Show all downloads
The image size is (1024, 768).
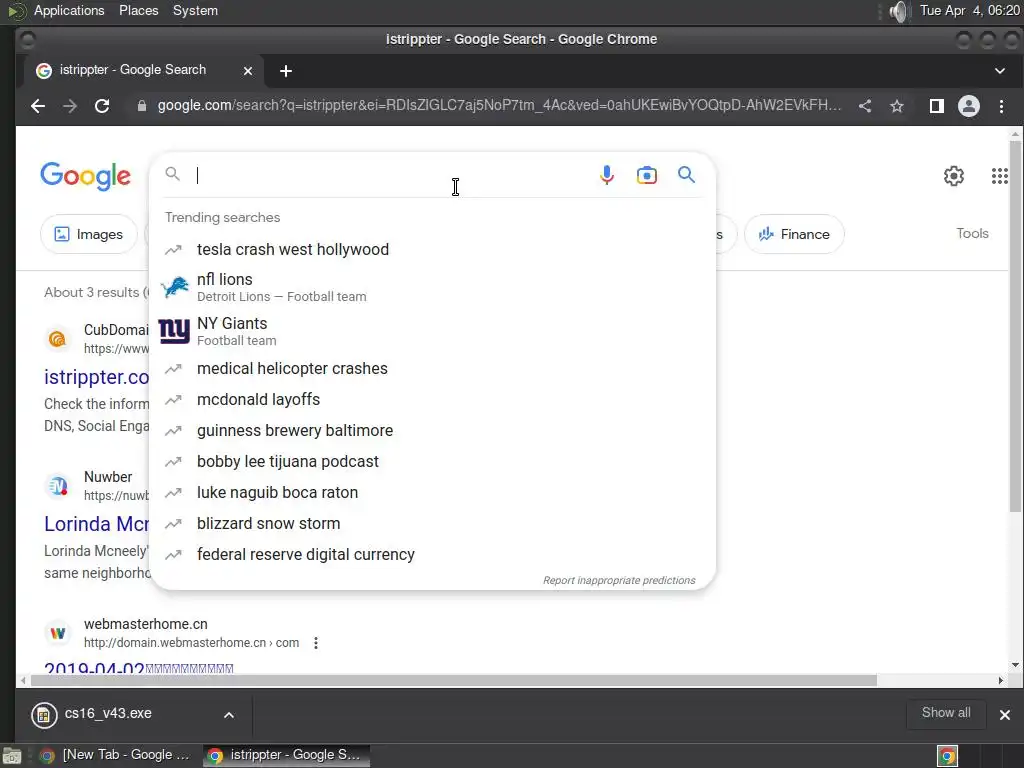pos(946,712)
